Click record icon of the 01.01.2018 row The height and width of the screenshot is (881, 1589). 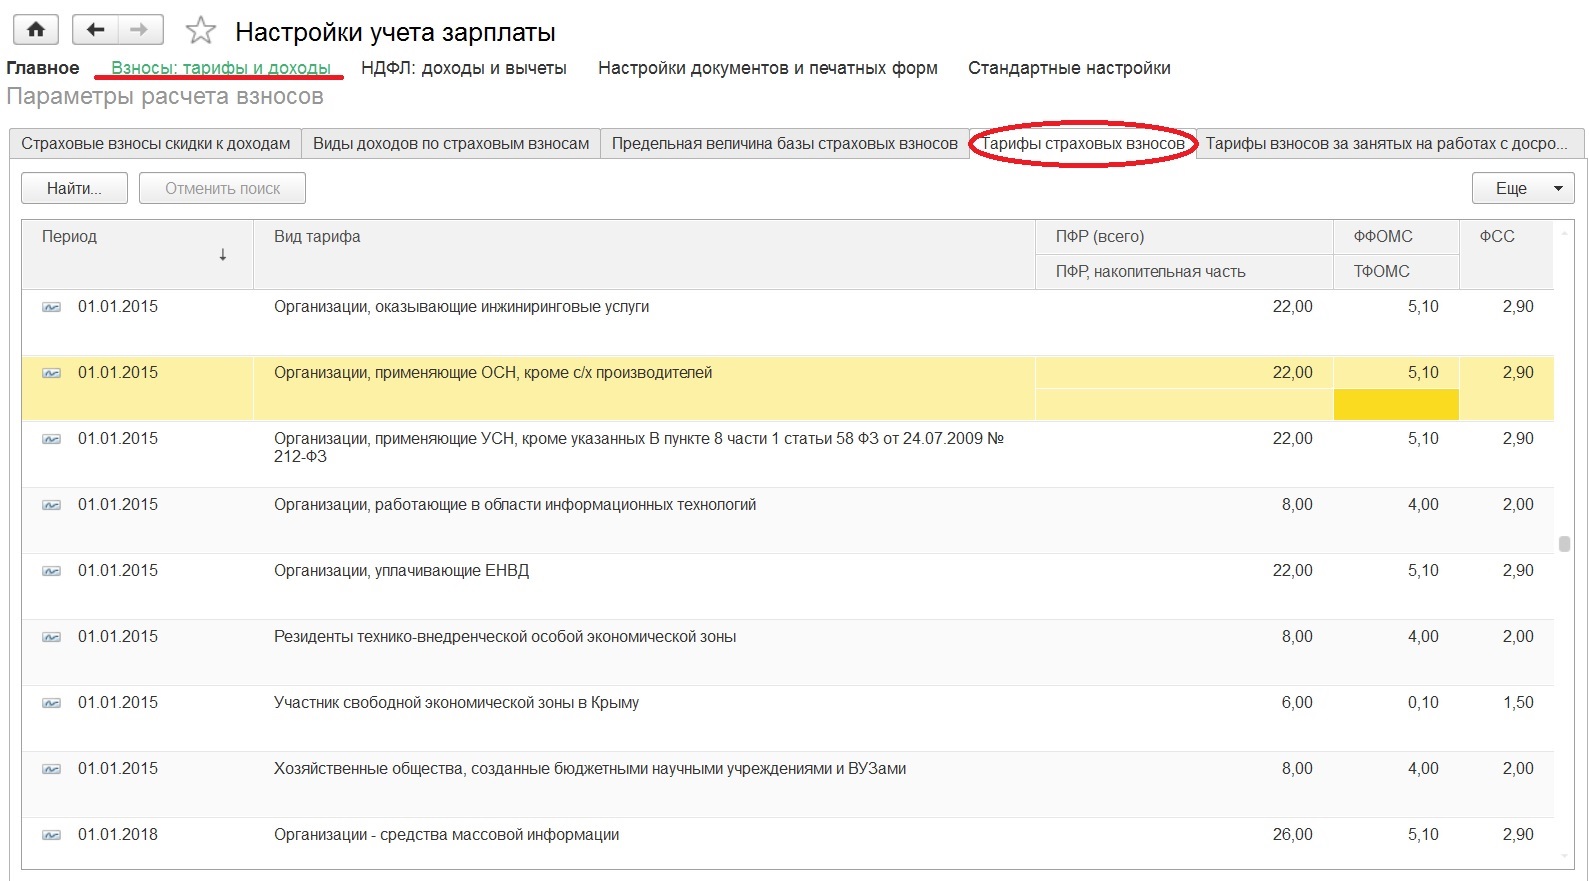[x=51, y=835]
